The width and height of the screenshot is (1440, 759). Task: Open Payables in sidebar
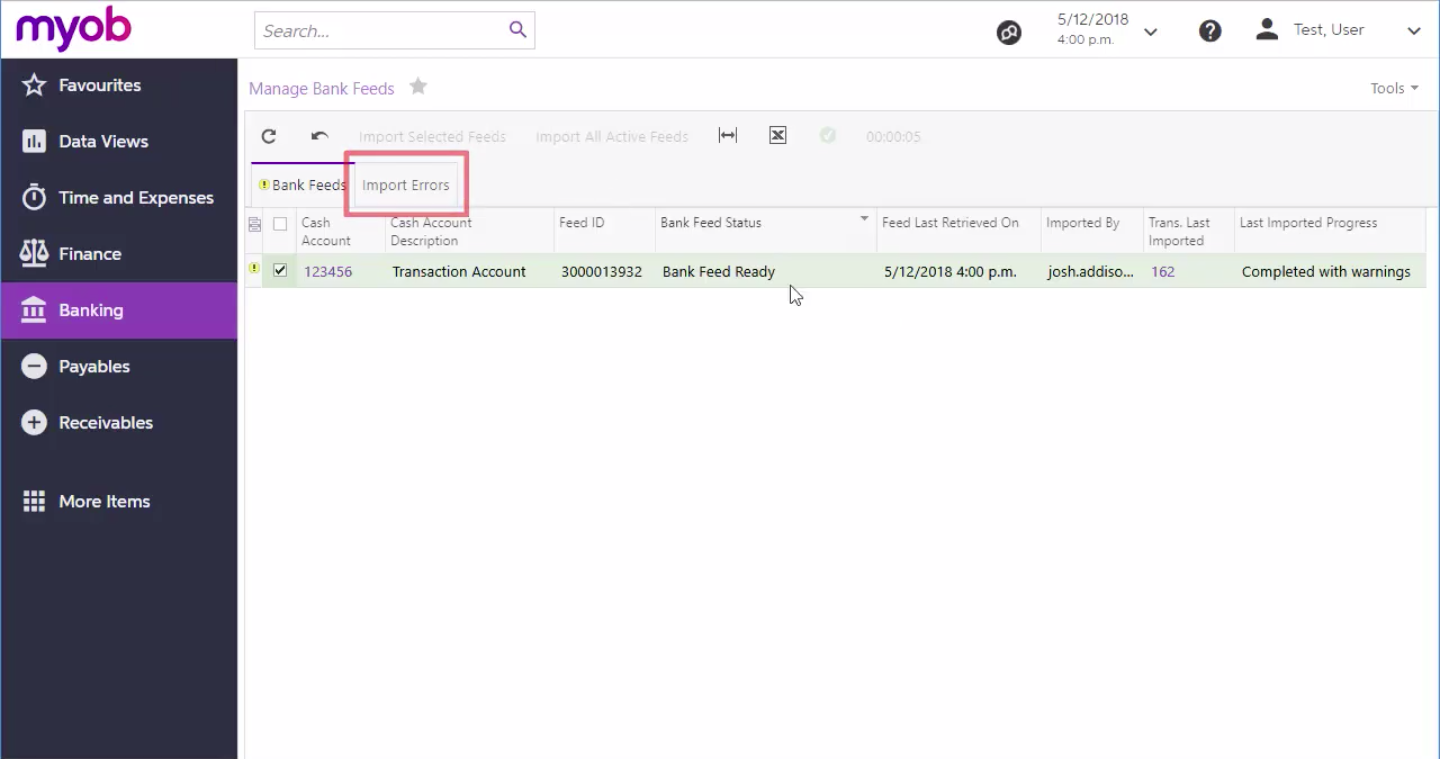[119, 367]
